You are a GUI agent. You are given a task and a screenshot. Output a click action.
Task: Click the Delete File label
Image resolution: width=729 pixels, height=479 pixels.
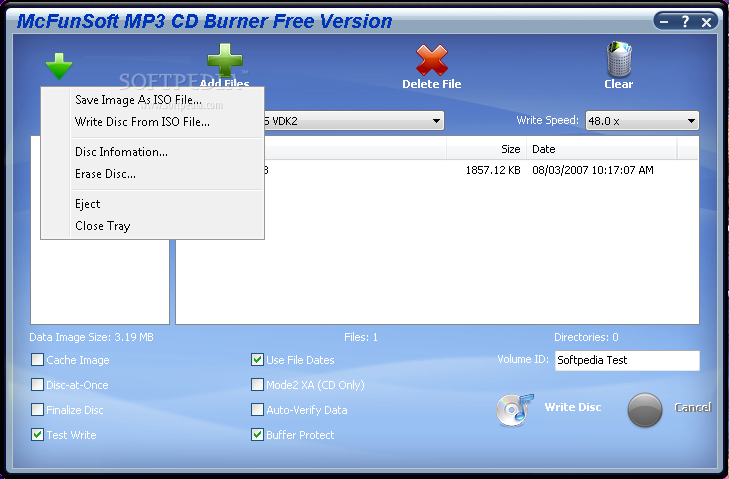[432, 84]
